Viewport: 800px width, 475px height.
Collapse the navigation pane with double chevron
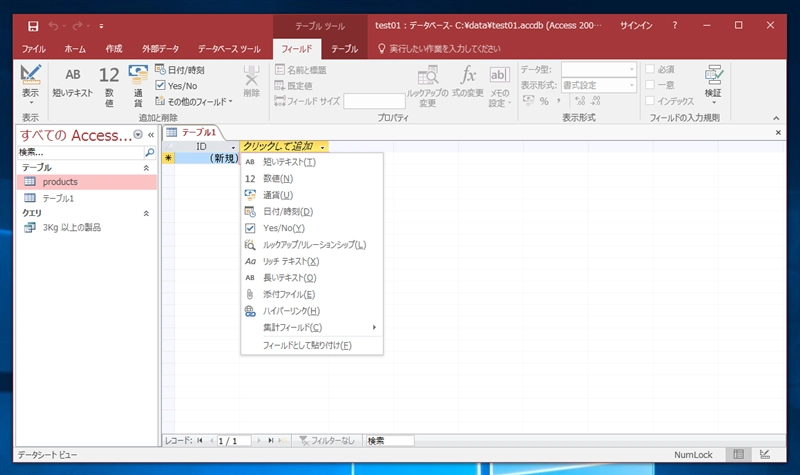click(151, 135)
